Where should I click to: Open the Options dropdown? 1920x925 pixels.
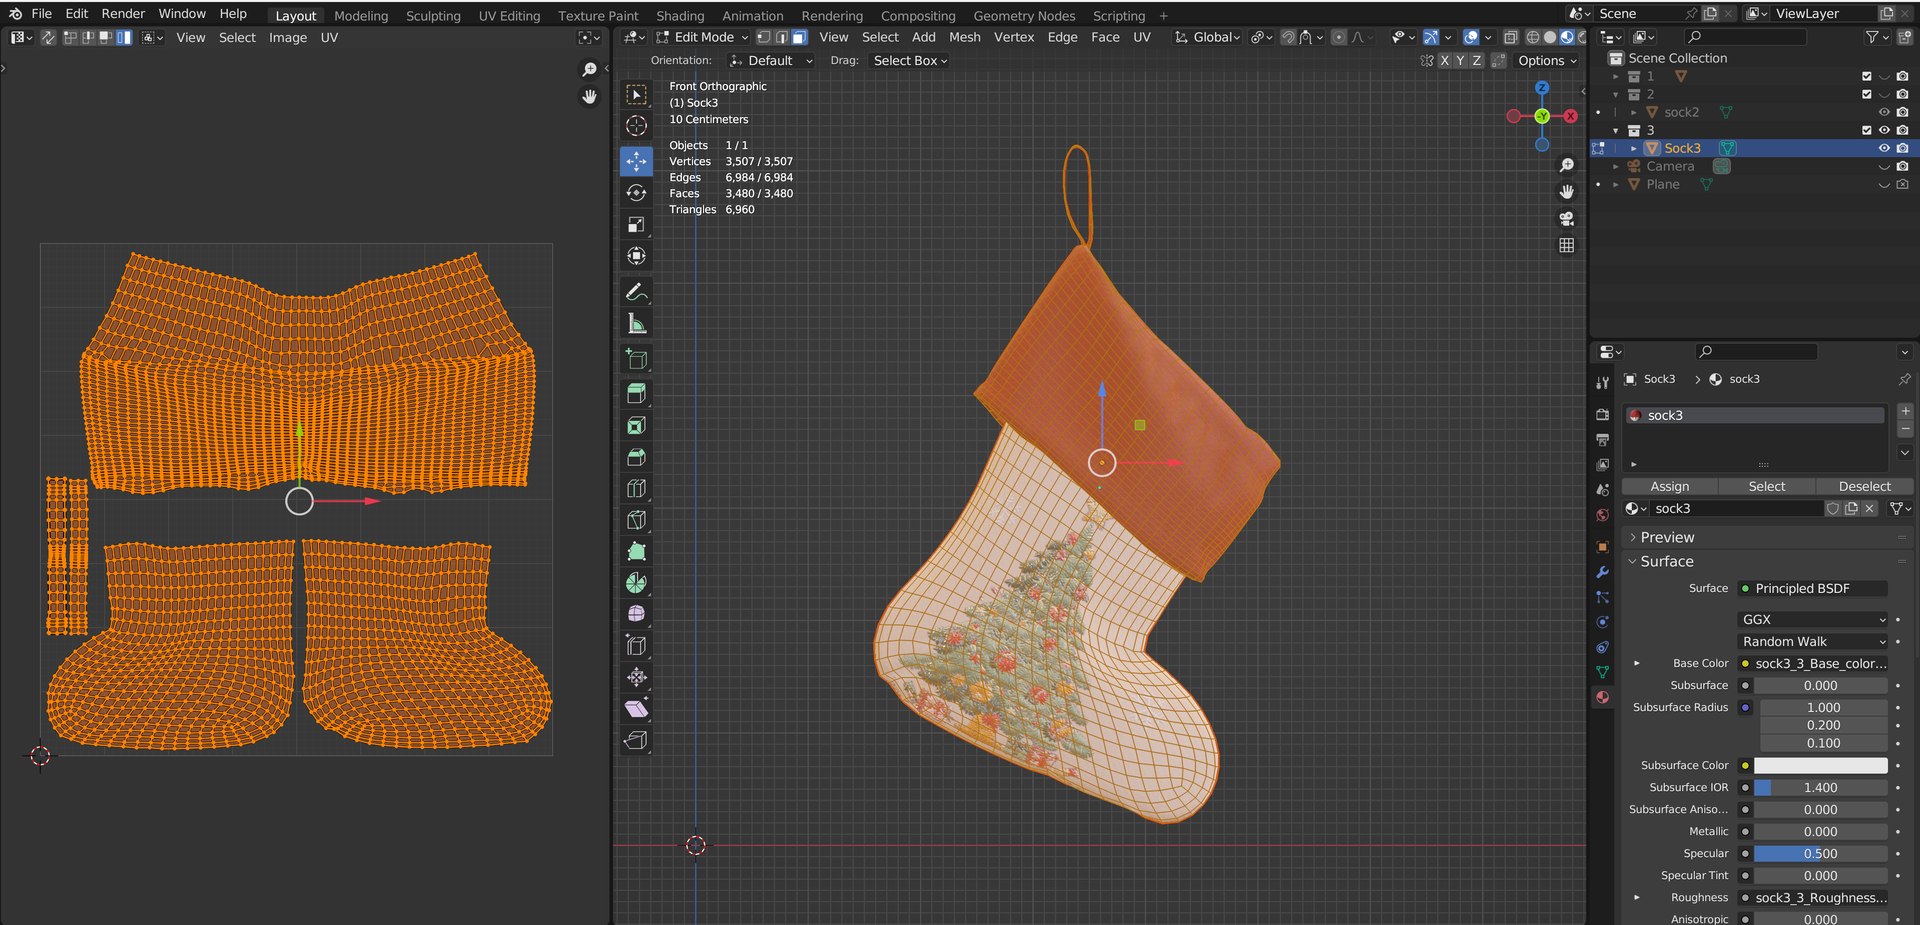pos(1547,61)
